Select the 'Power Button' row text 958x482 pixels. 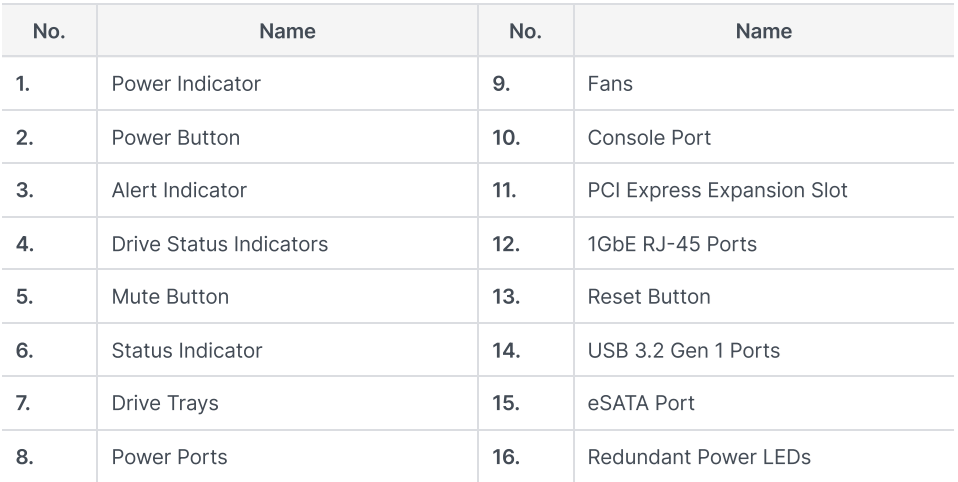pos(175,137)
